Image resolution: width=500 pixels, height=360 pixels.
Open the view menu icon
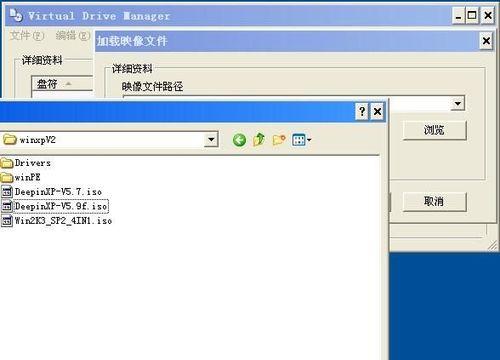coord(298,140)
